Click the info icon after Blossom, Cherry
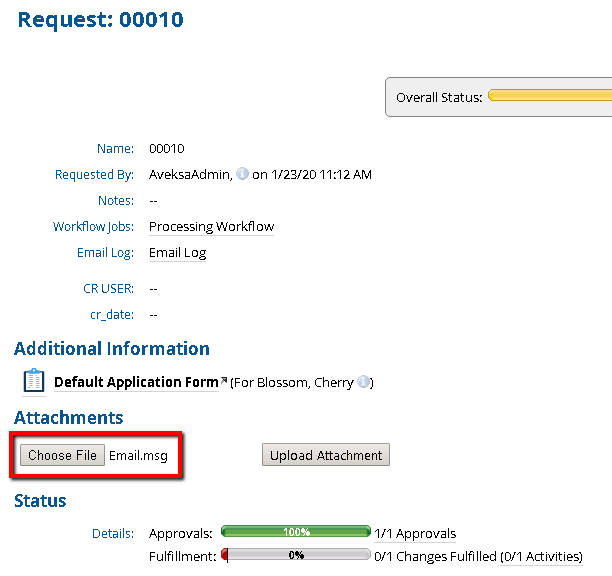612x576 pixels. (x=364, y=382)
